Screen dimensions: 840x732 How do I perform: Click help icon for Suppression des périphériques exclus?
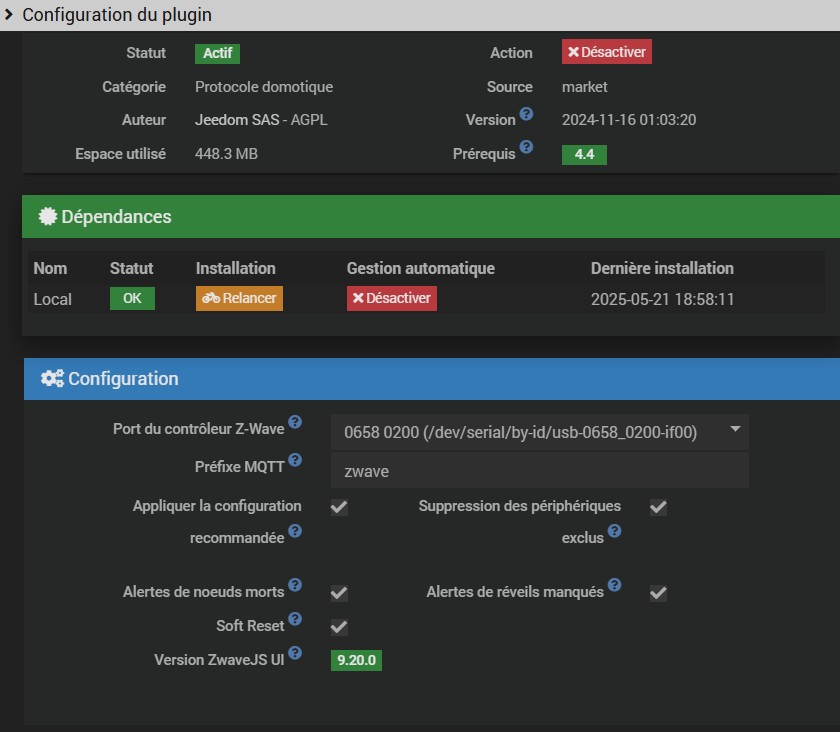614,531
